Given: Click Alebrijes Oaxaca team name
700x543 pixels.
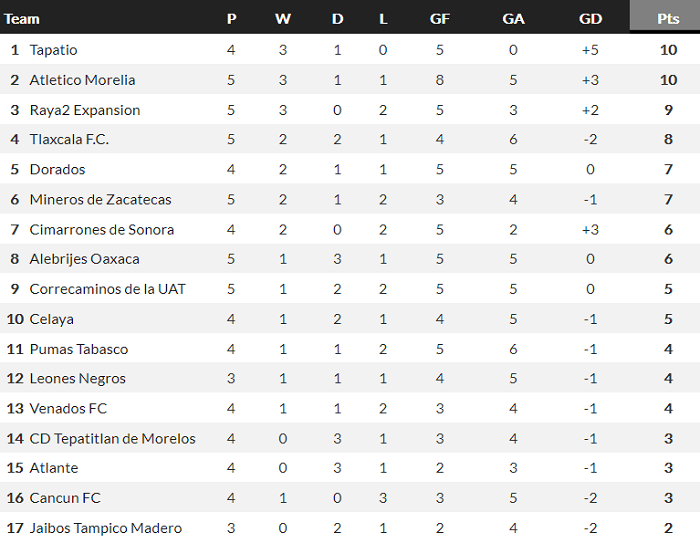Looking at the screenshot, I should coord(84,259).
